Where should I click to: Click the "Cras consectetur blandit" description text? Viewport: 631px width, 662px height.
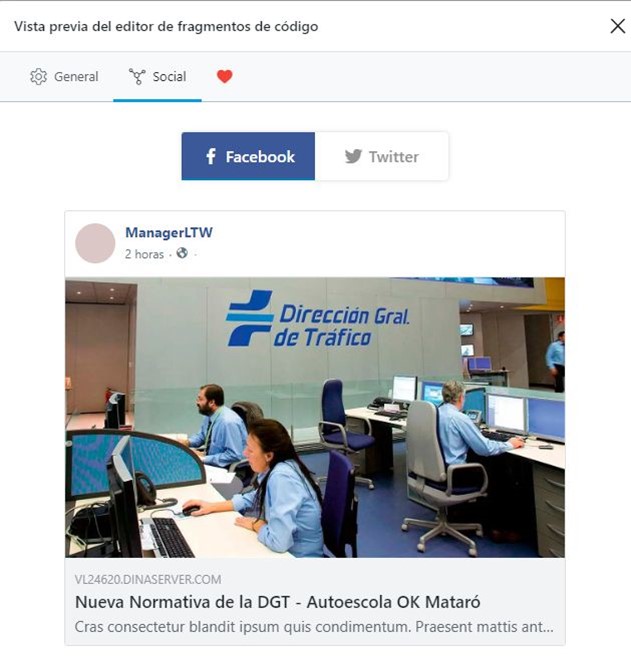click(314, 627)
